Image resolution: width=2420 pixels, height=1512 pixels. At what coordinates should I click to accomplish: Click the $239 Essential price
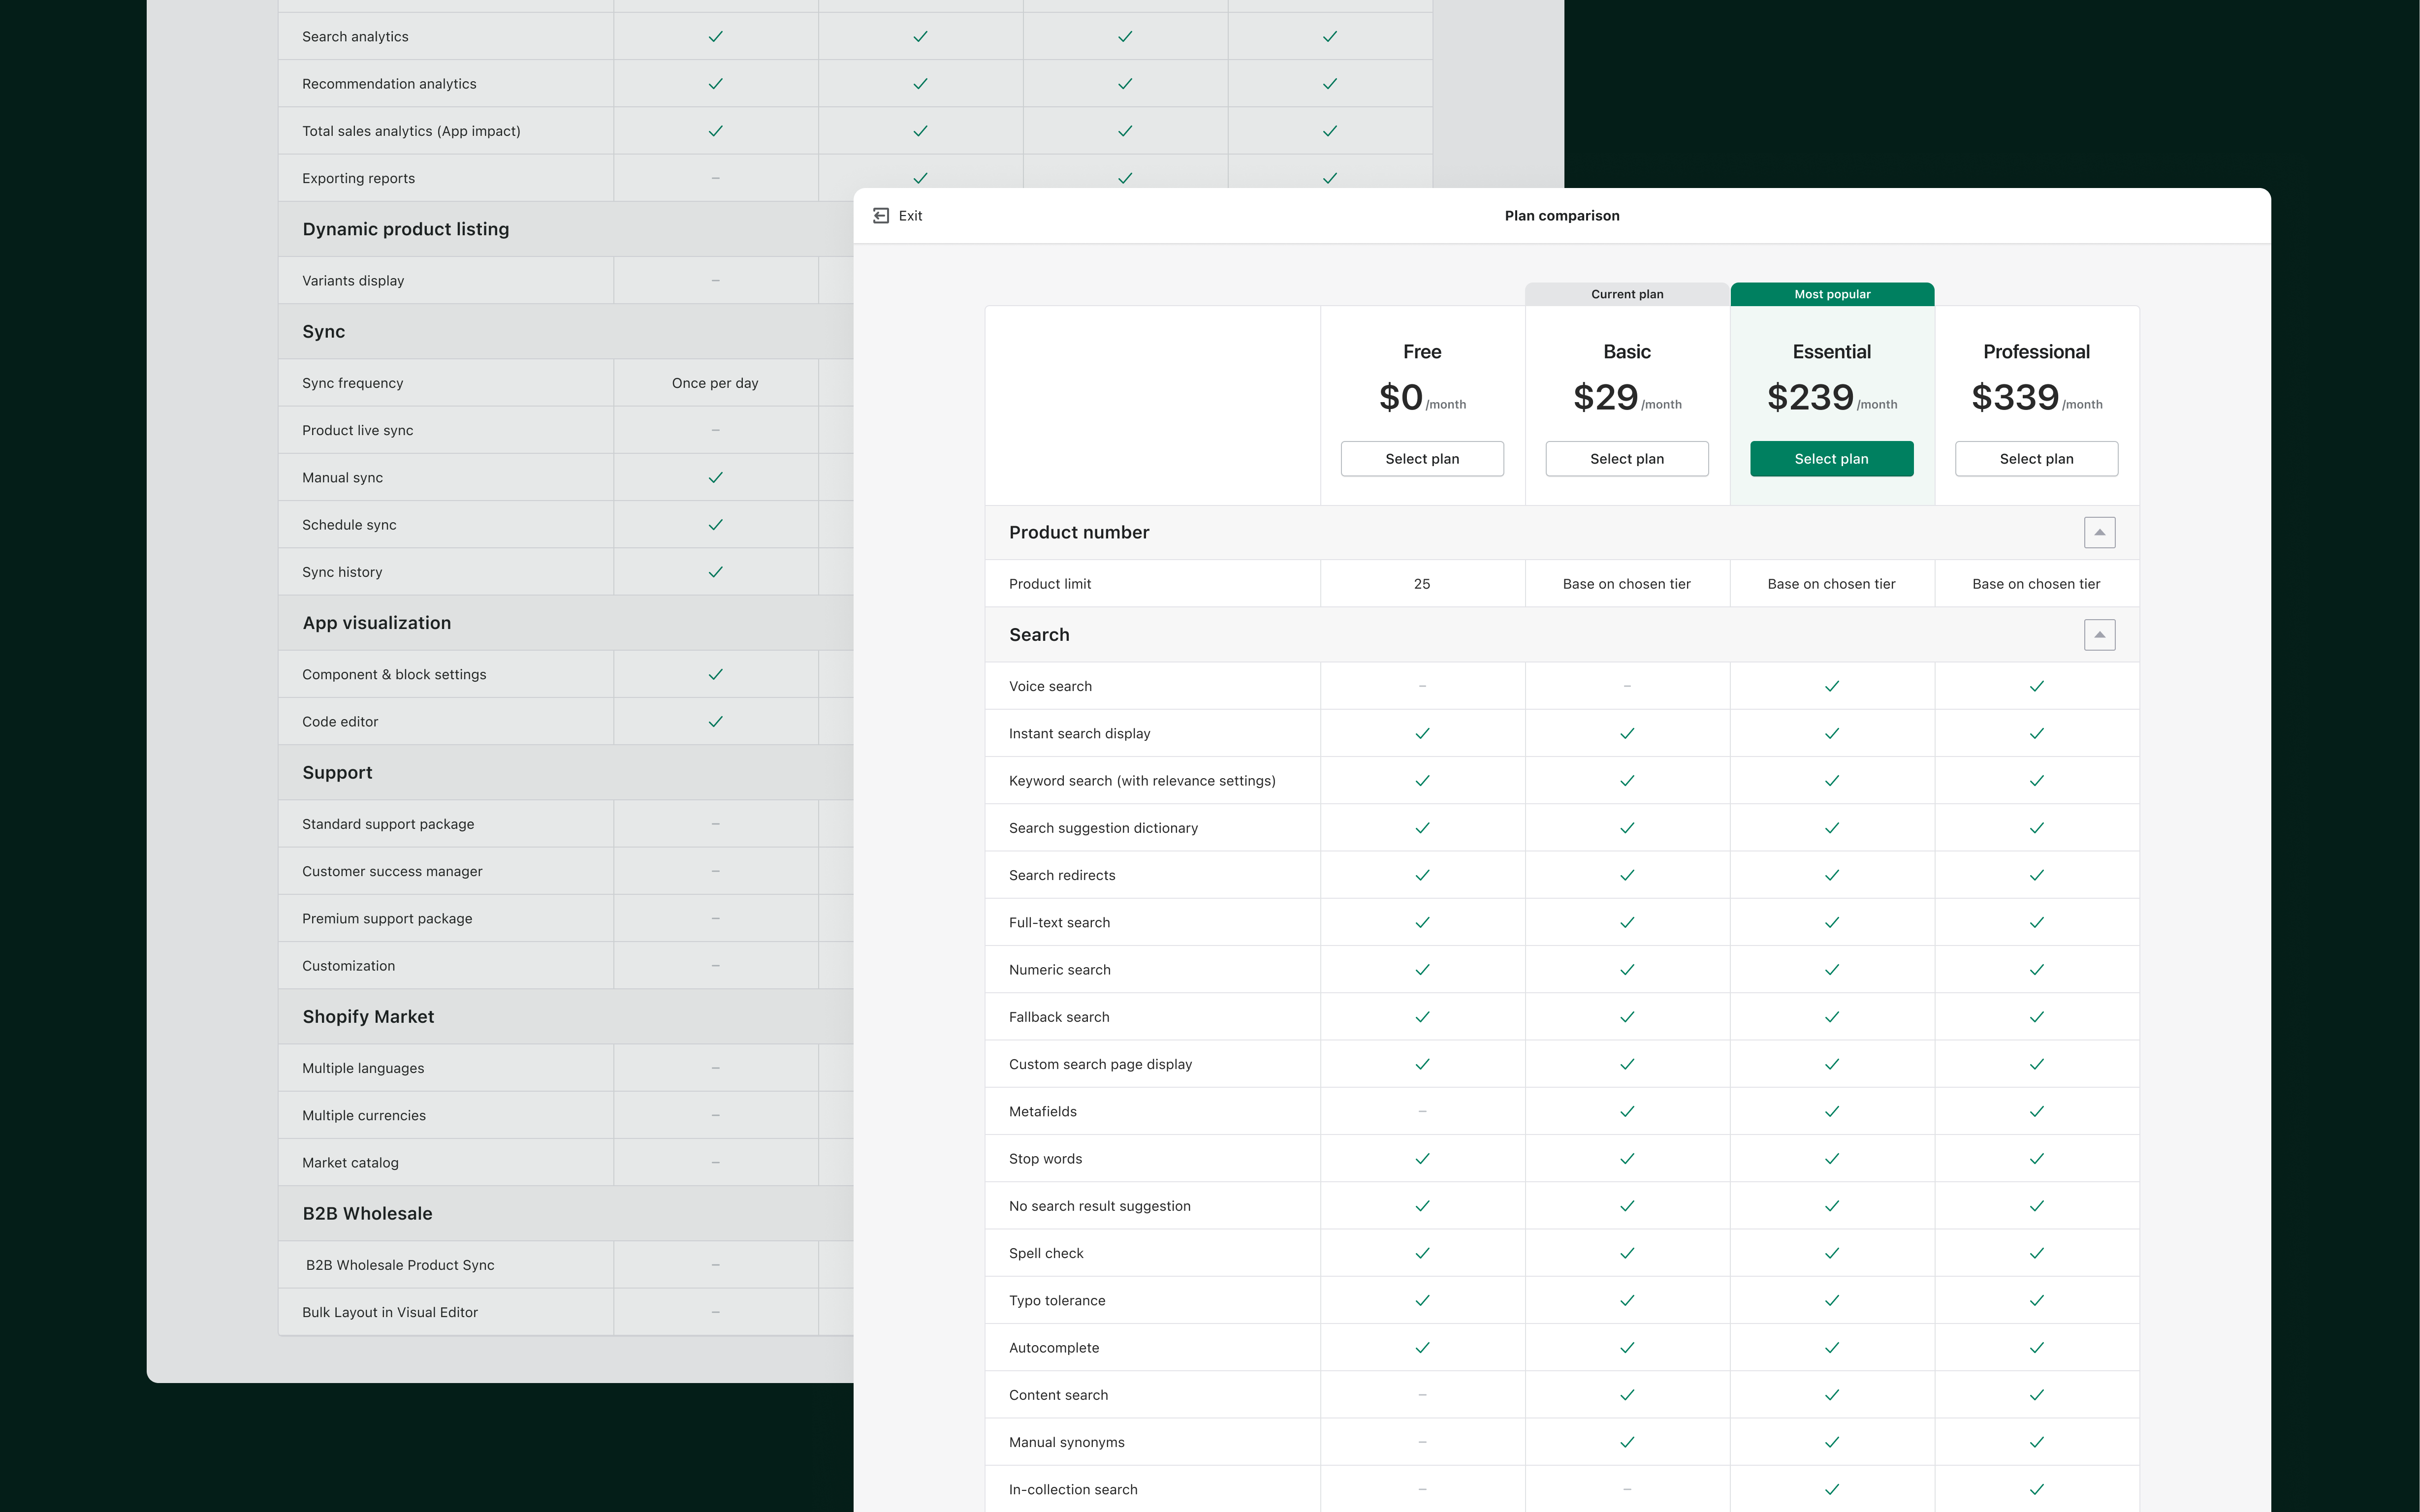(x=1810, y=397)
